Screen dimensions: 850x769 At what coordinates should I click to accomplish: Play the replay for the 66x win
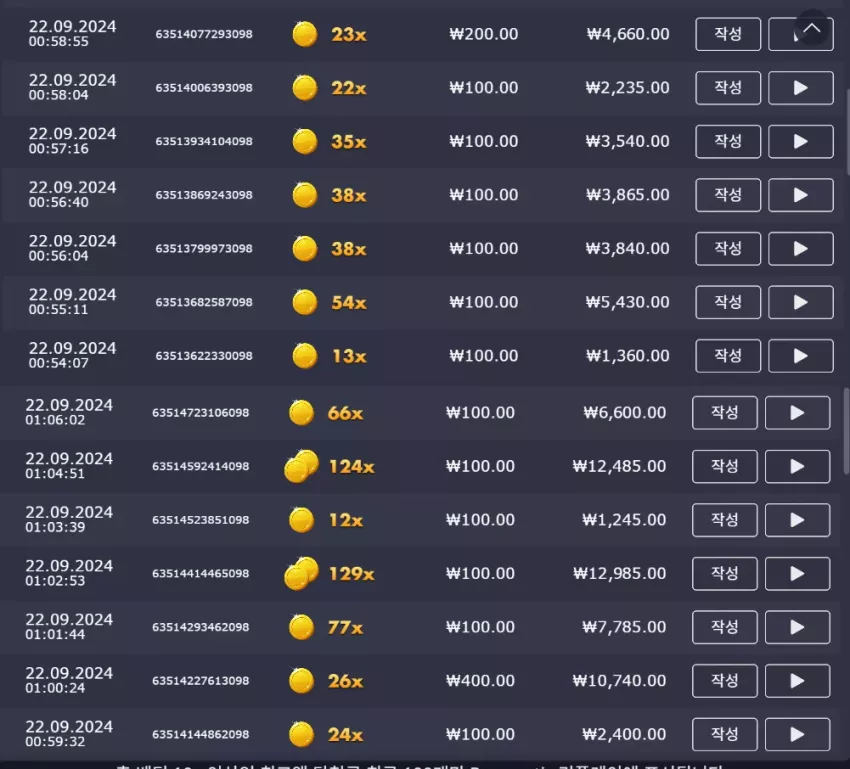(x=797, y=413)
